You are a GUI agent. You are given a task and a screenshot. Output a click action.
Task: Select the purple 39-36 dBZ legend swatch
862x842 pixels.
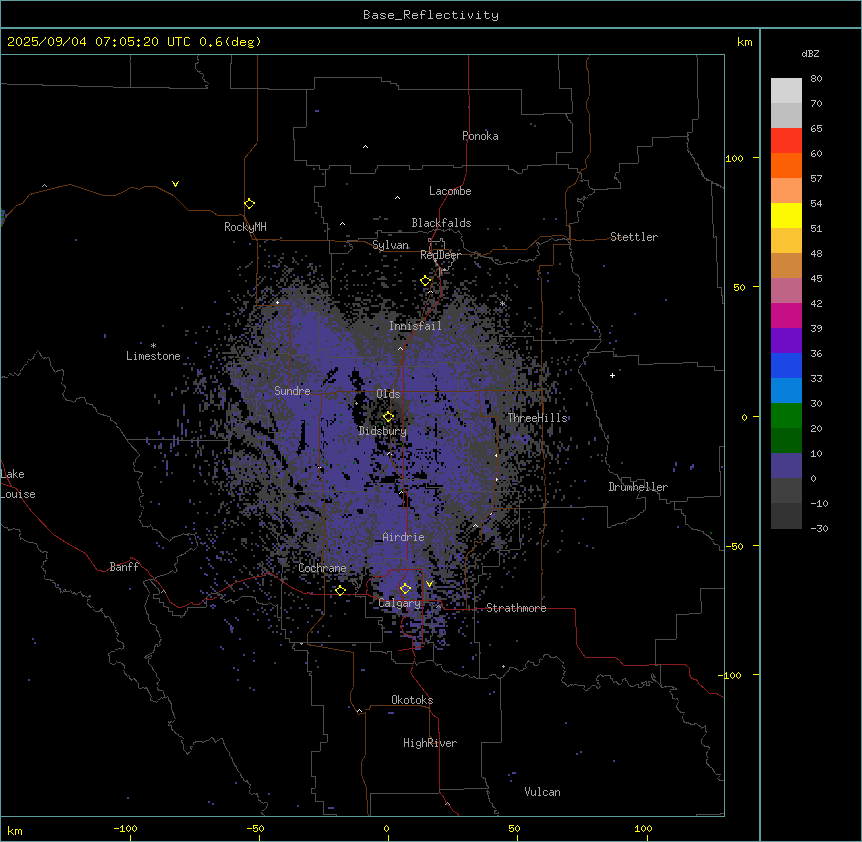point(786,341)
